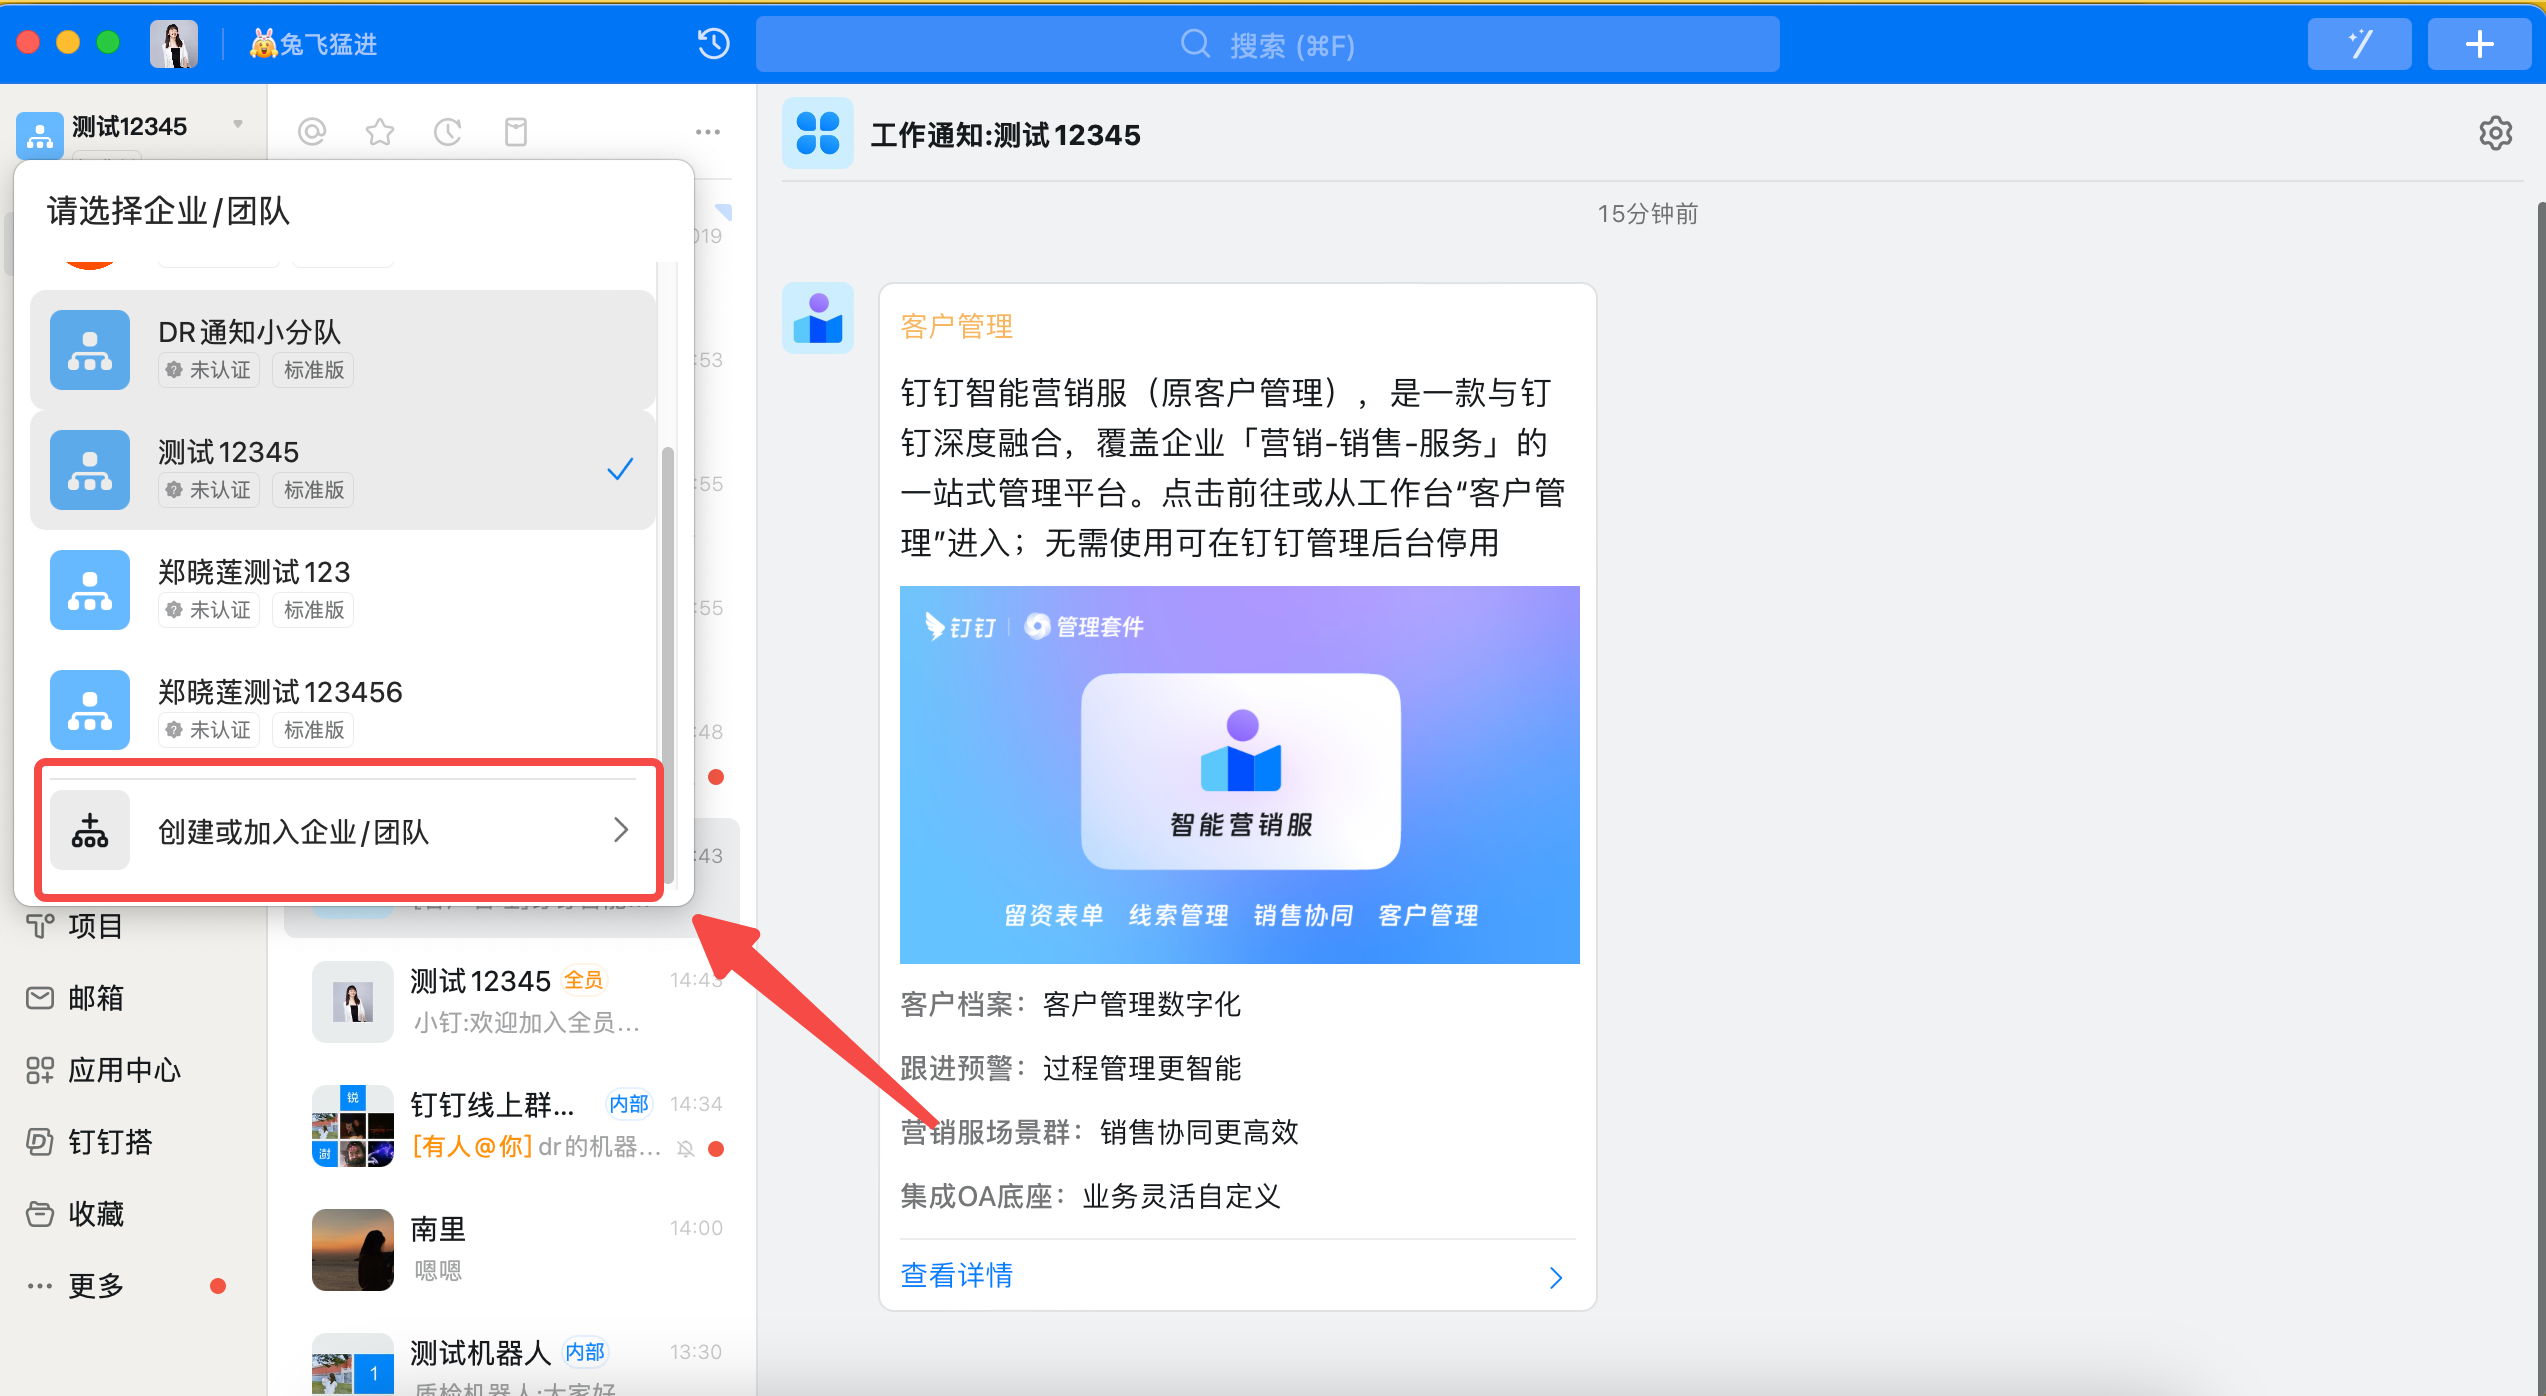Image resolution: width=2546 pixels, height=1396 pixels.
Task: Open user avatar in title bar
Action: pyautogui.click(x=174, y=44)
